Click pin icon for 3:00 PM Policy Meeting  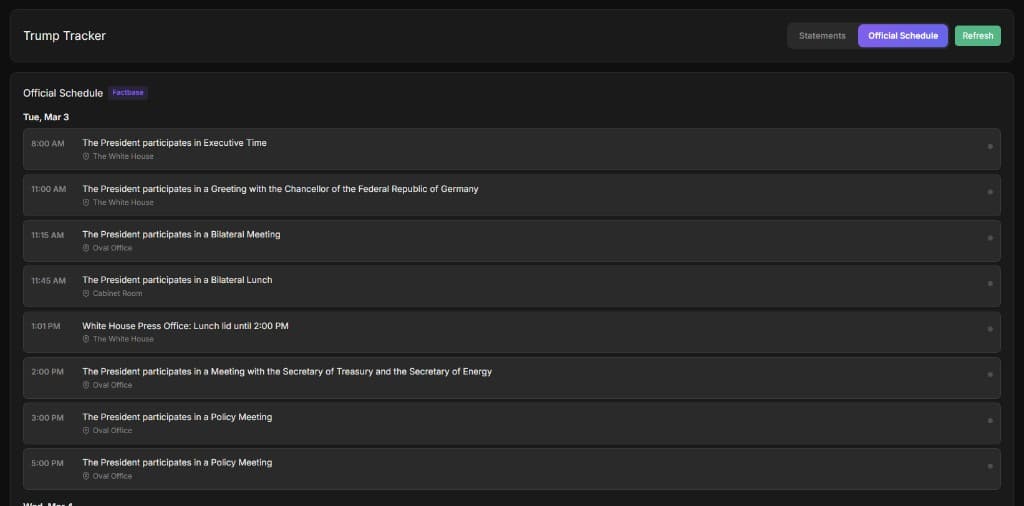coord(86,431)
